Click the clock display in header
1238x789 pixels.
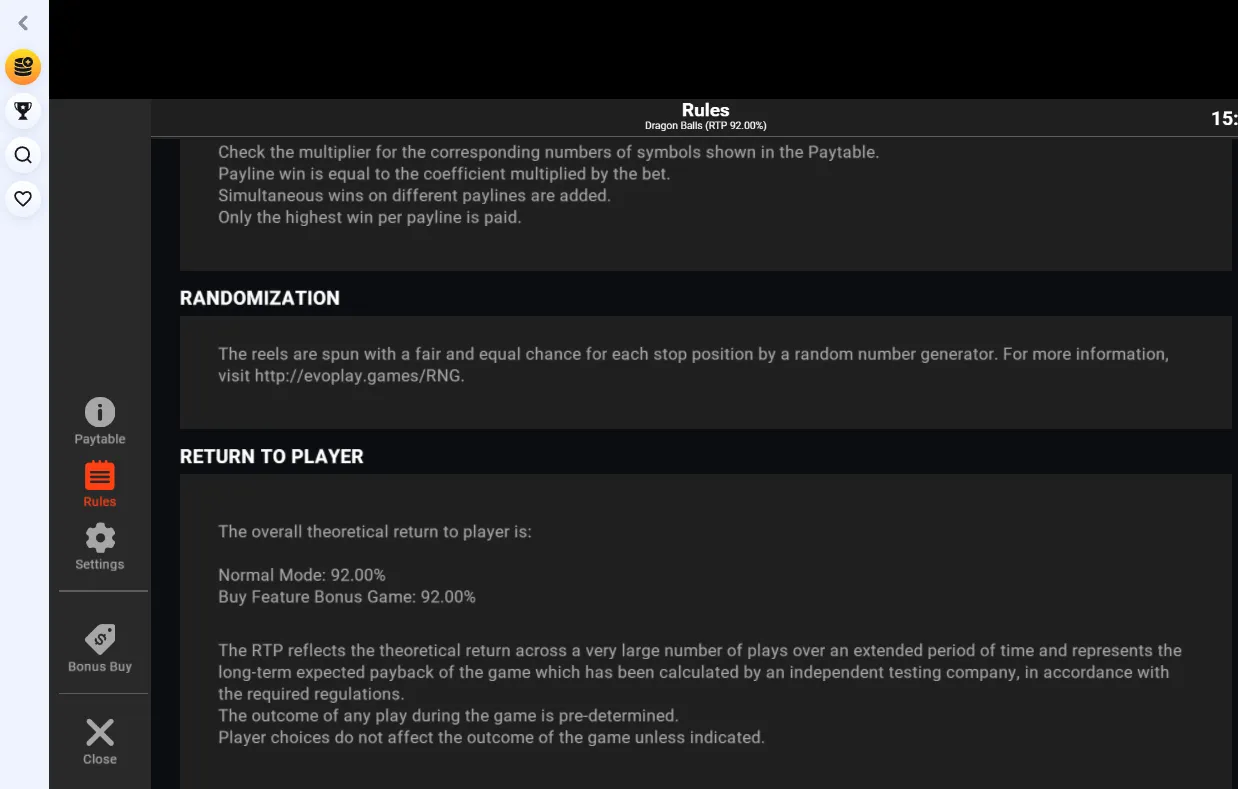point(1224,118)
